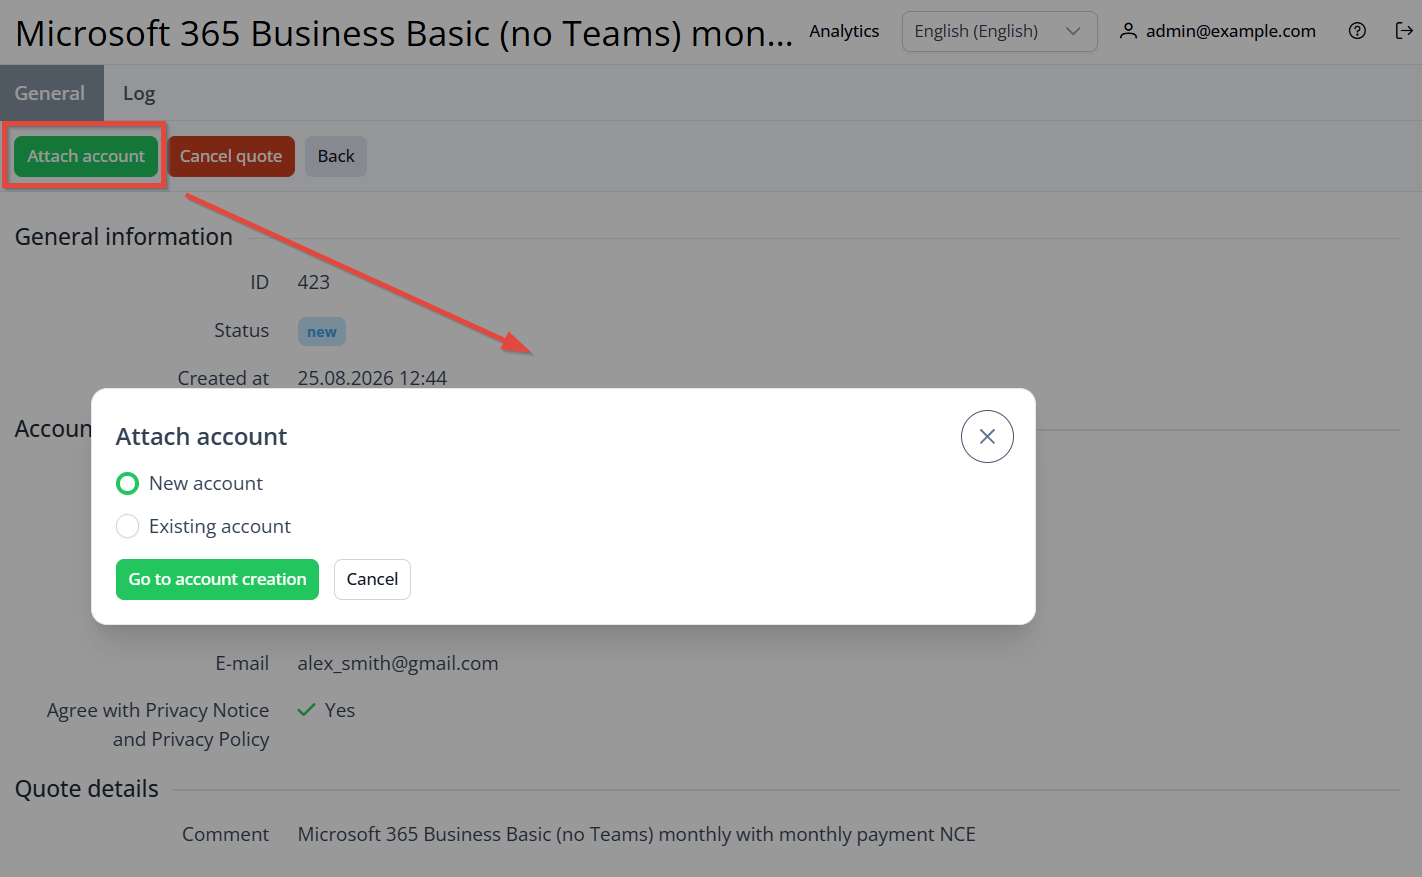Click the 'new' status badge
1422x877 pixels.
[x=322, y=332]
